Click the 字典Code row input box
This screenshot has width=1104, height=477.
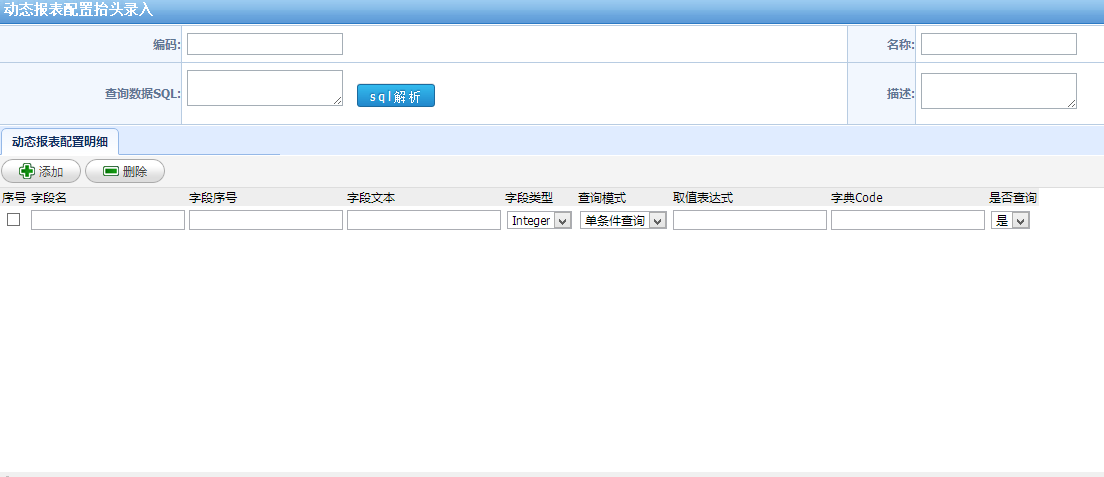pos(908,221)
